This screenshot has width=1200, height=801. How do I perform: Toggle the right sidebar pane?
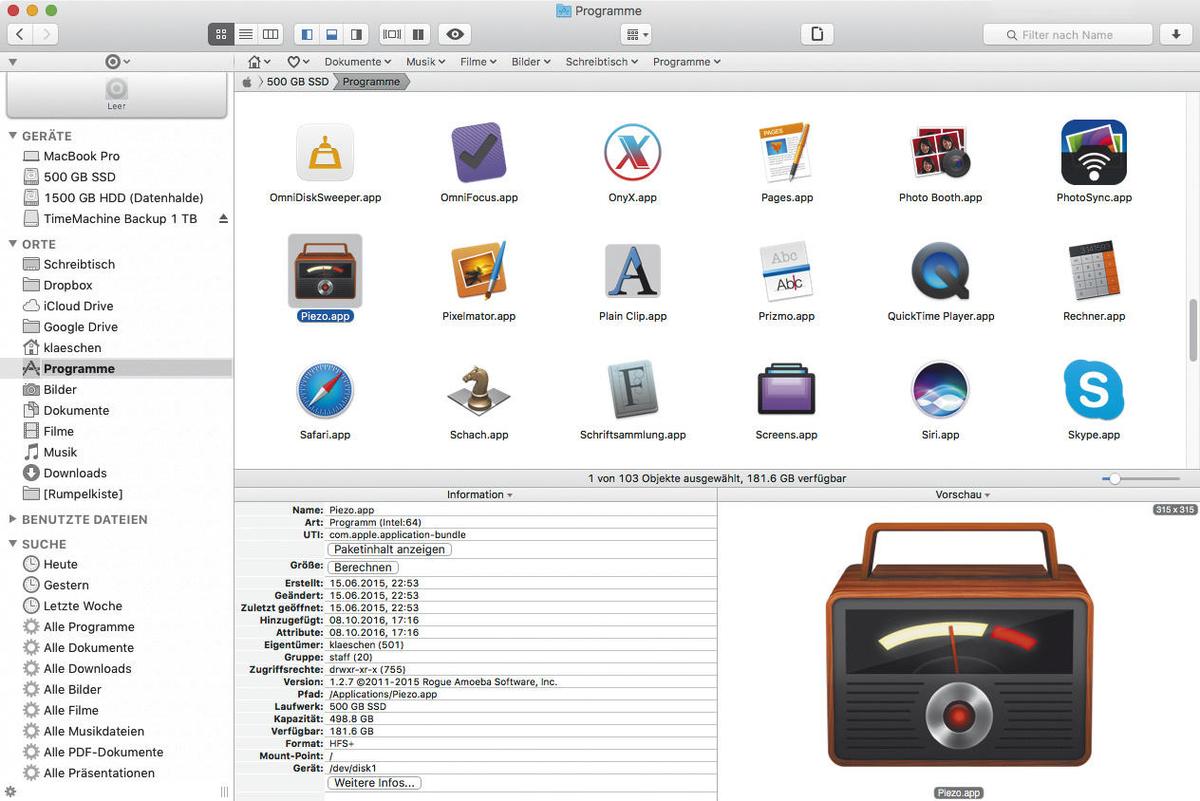click(356, 34)
